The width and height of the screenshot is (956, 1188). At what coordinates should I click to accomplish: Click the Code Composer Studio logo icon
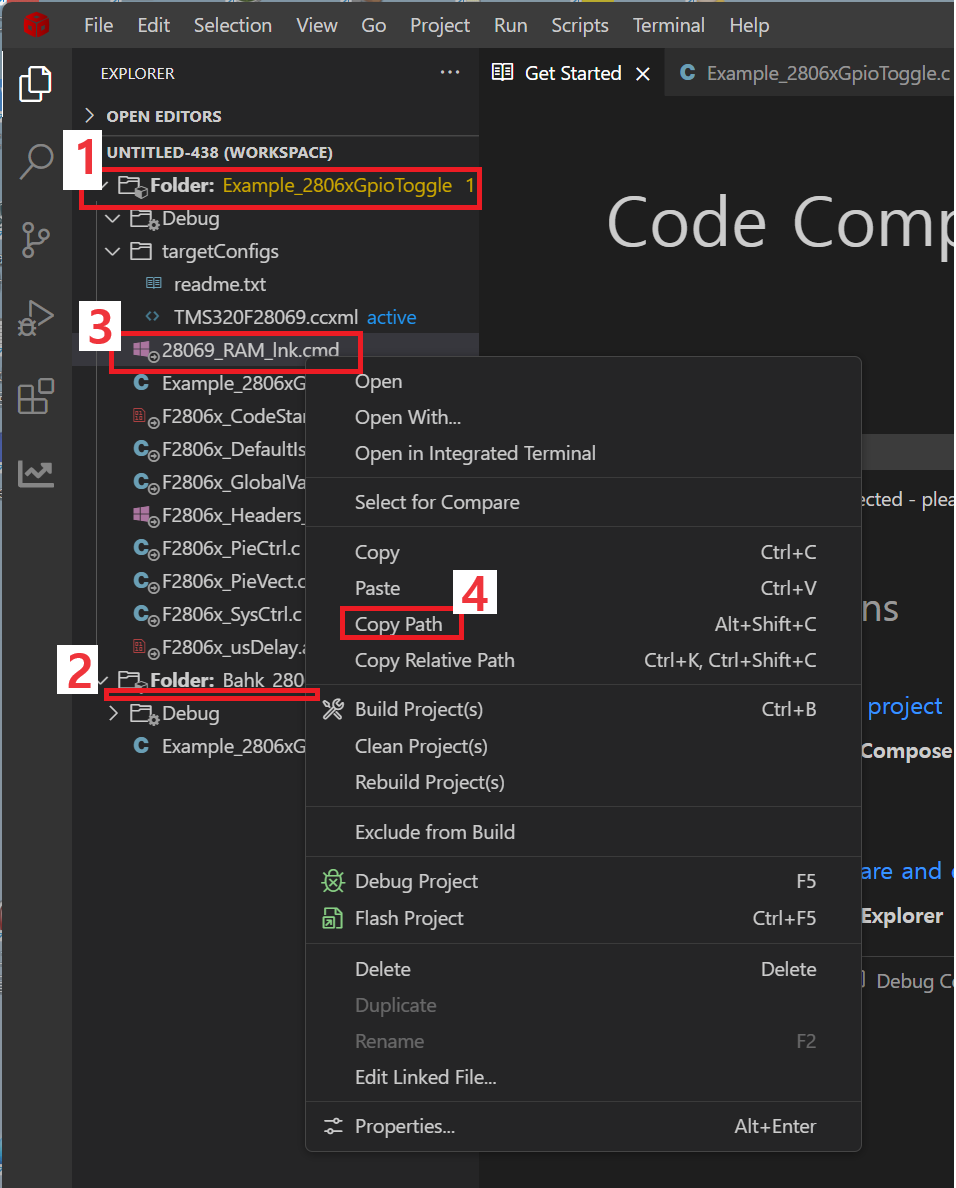click(x=36, y=25)
